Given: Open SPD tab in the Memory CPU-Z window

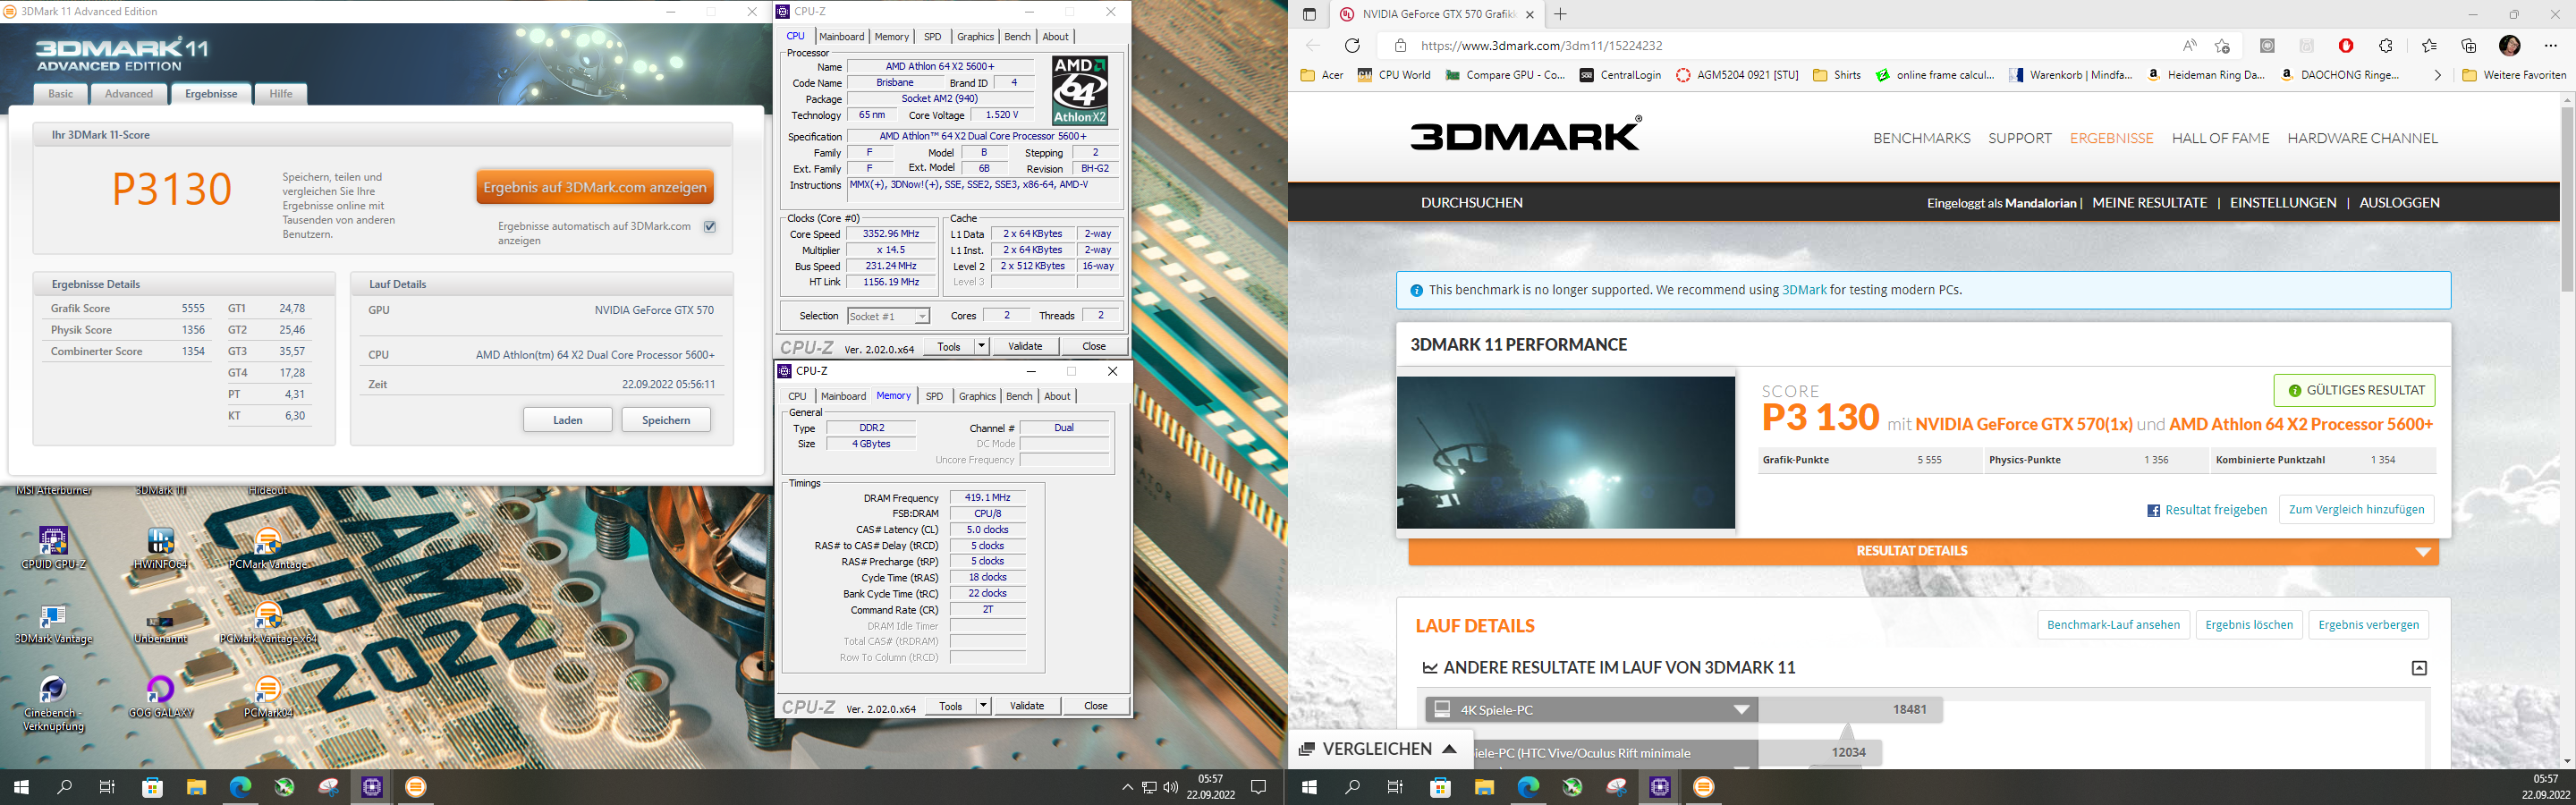Looking at the screenshot, I should [934, 396].
